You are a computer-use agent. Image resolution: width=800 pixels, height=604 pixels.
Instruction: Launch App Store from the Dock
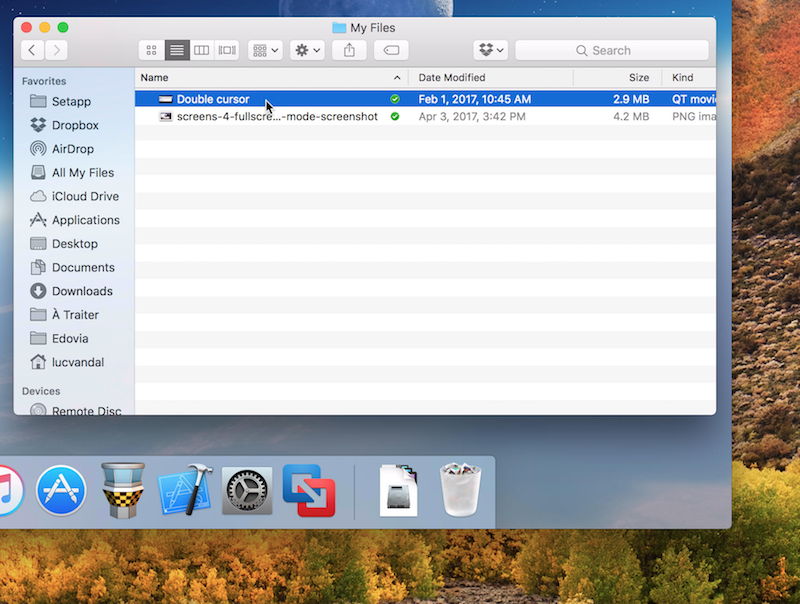pos(61,490)
